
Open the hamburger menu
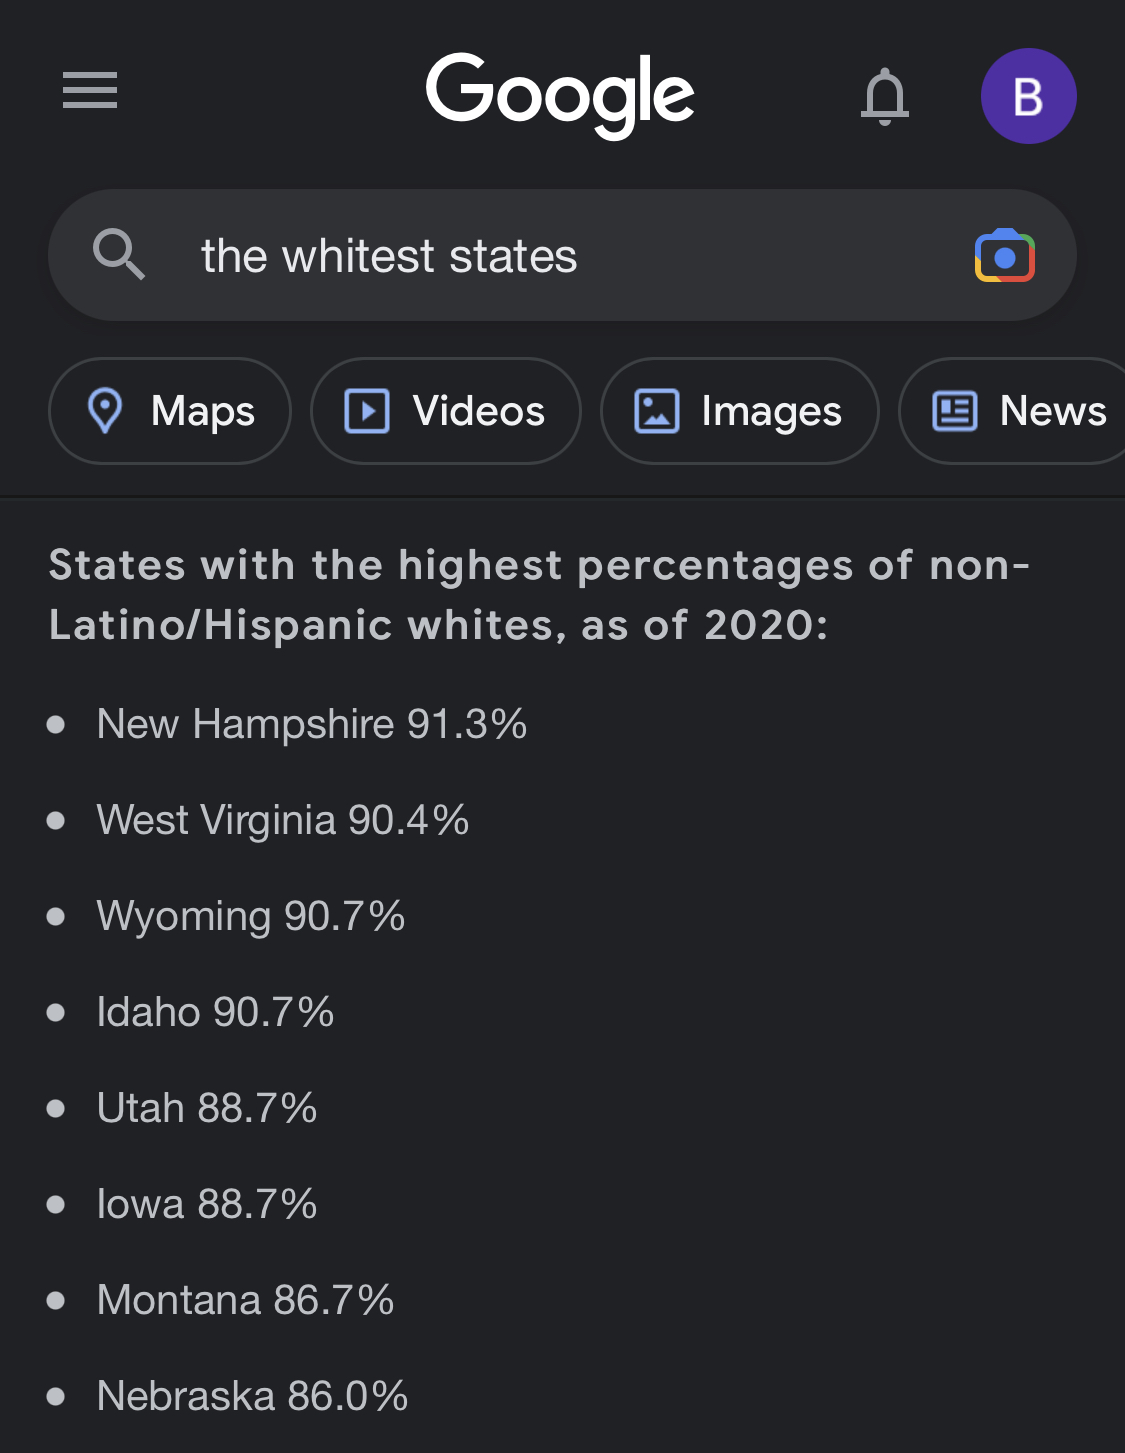(90, 91)
